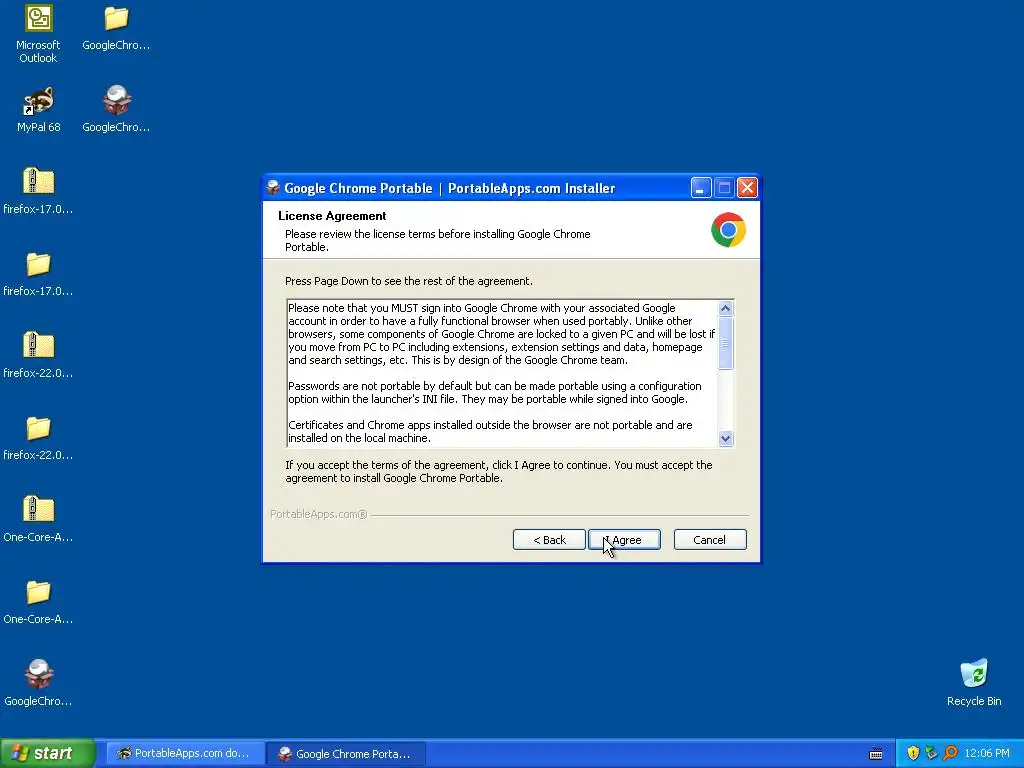Select the Microsoft Outlook desktop icon
This screenshot has height=768, width=1024.
tap(38, 34)
